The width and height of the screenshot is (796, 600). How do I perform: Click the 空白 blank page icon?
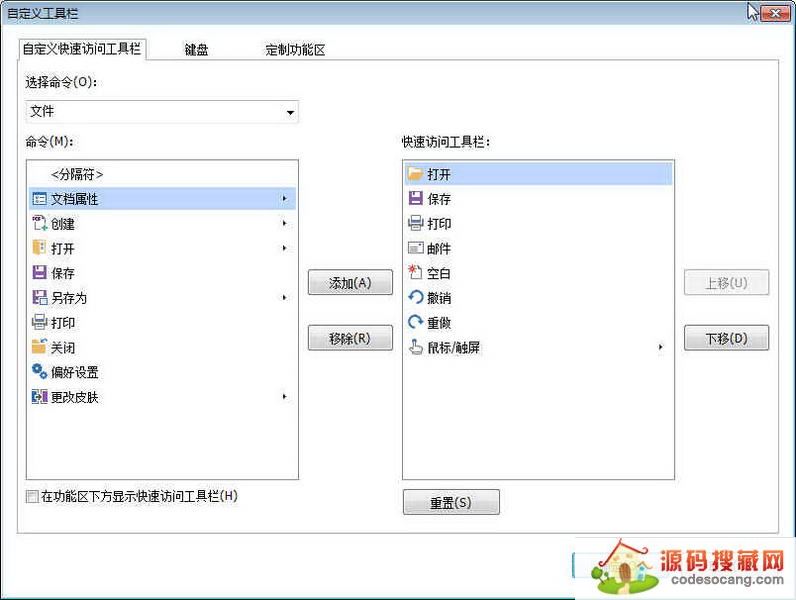pyautogui.click(x=416, y=273)
